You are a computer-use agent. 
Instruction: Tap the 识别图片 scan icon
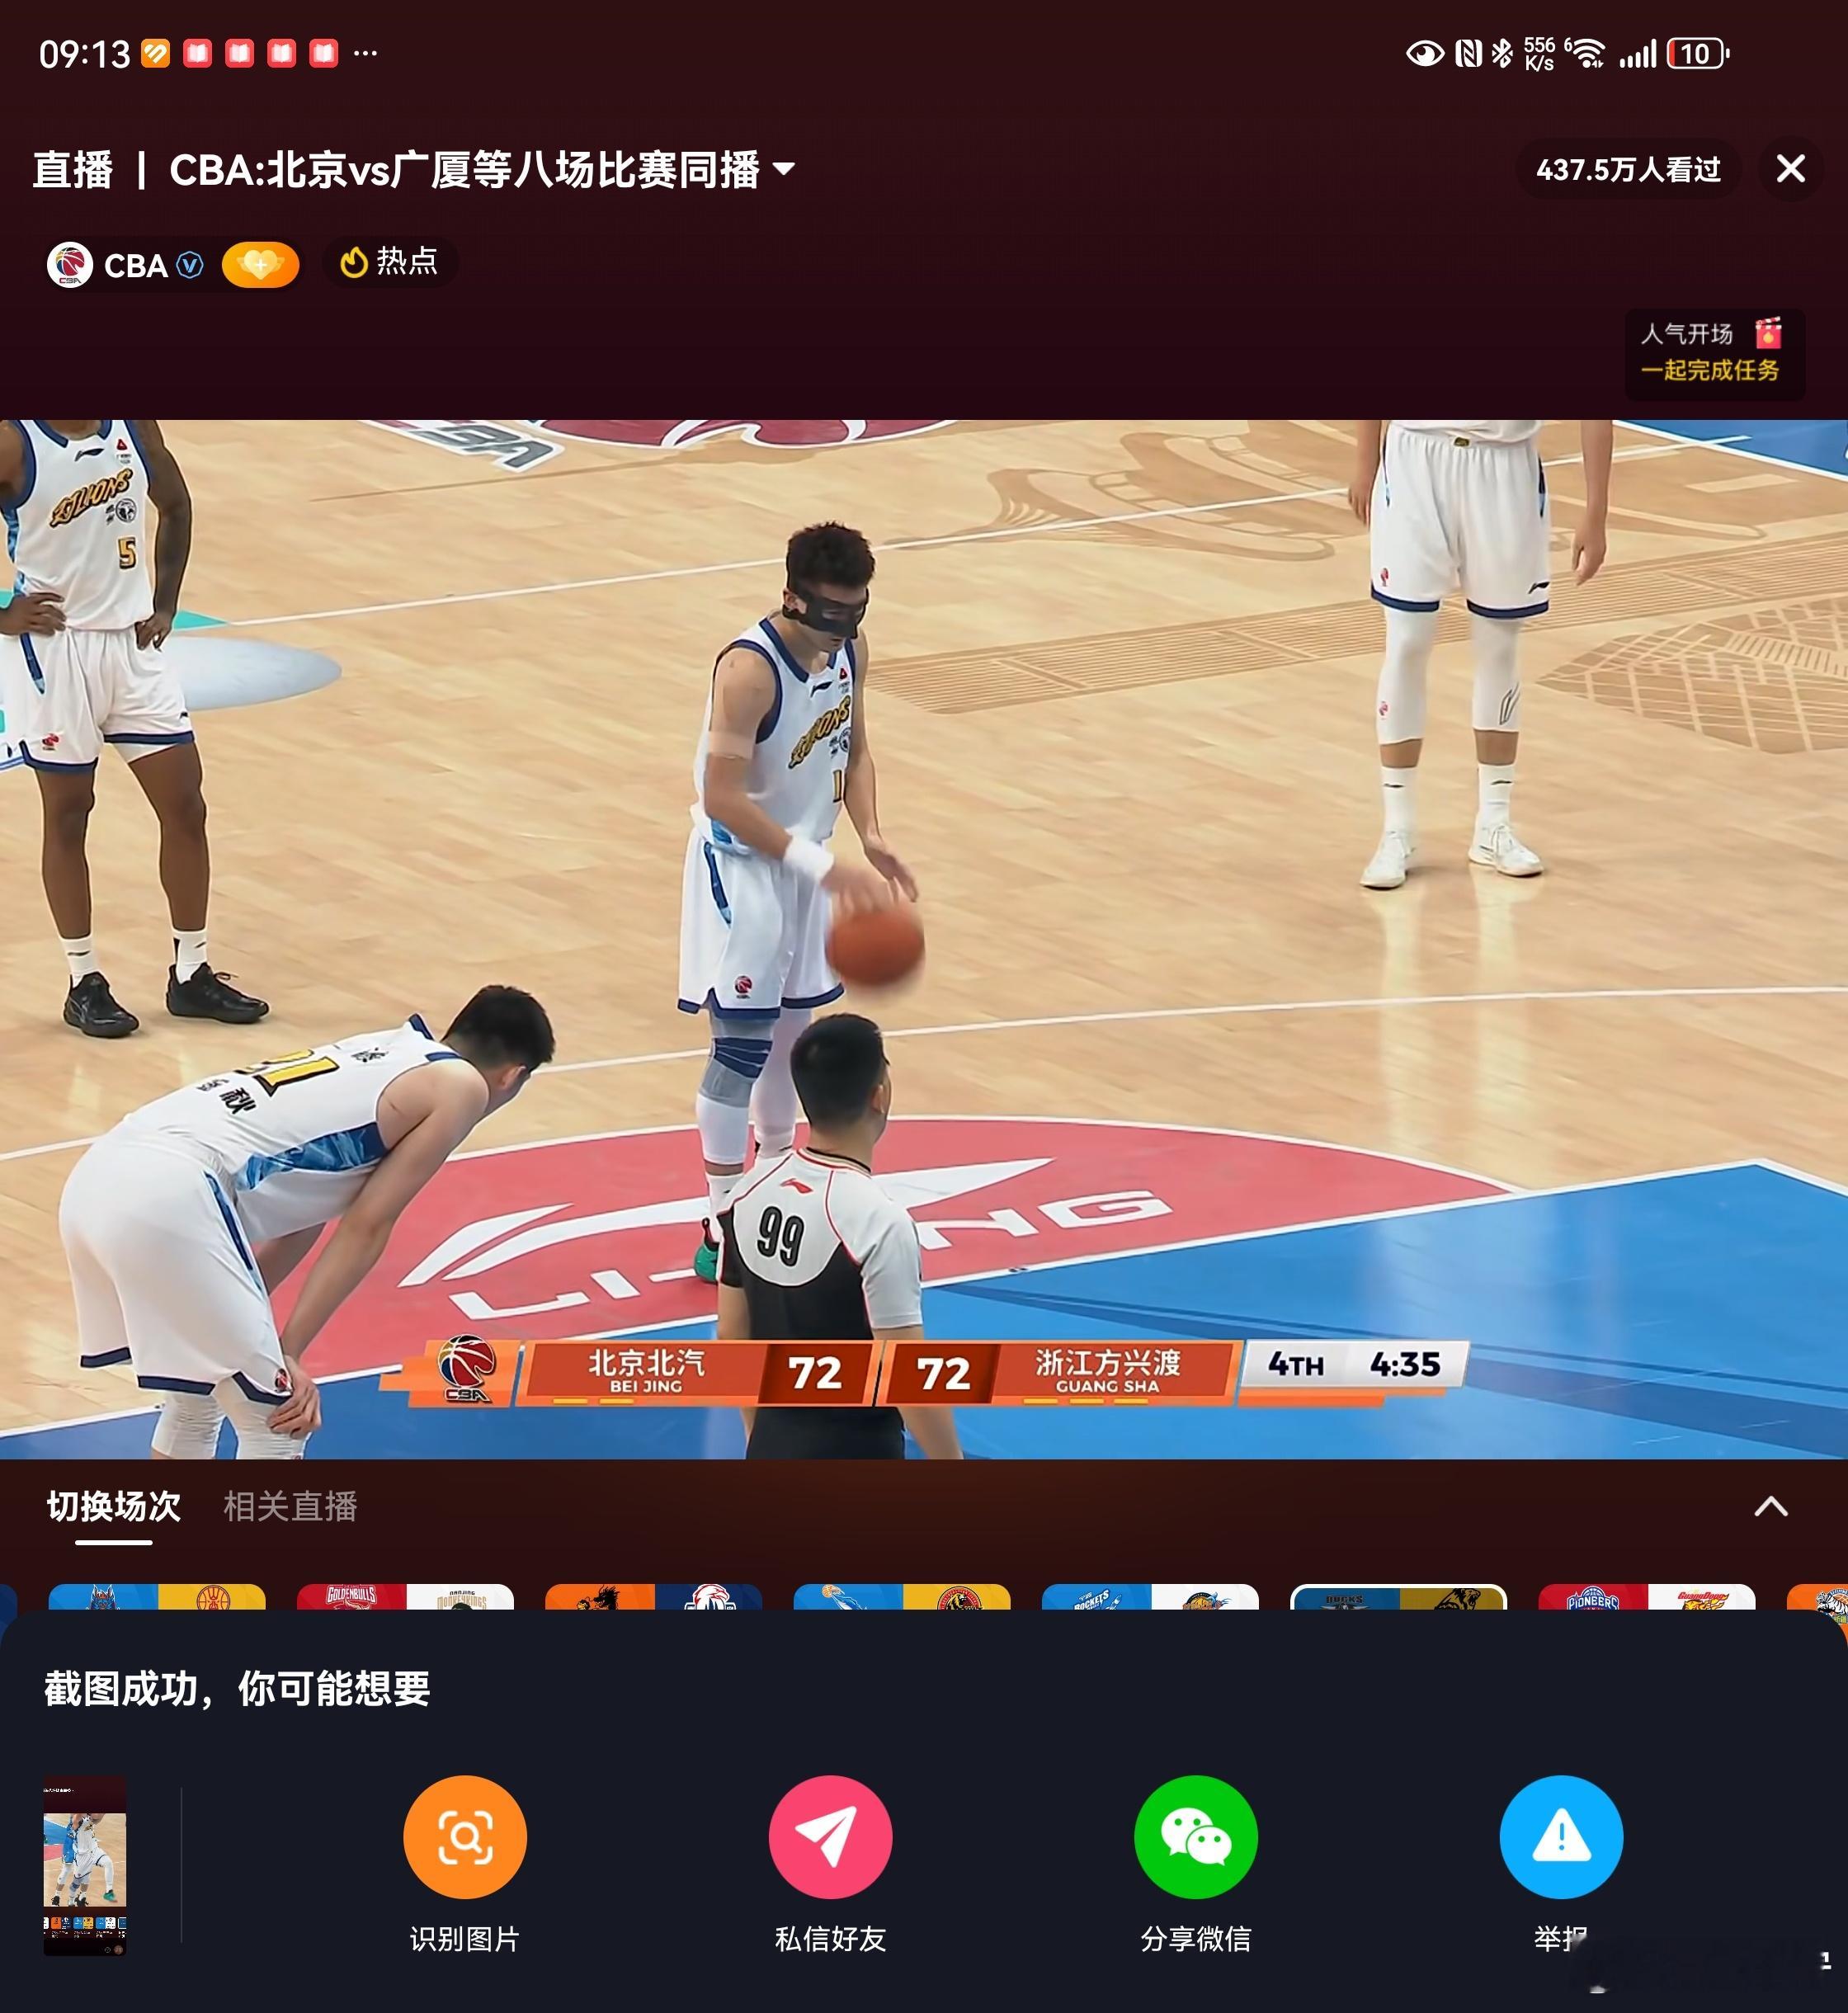point(464,1836)
